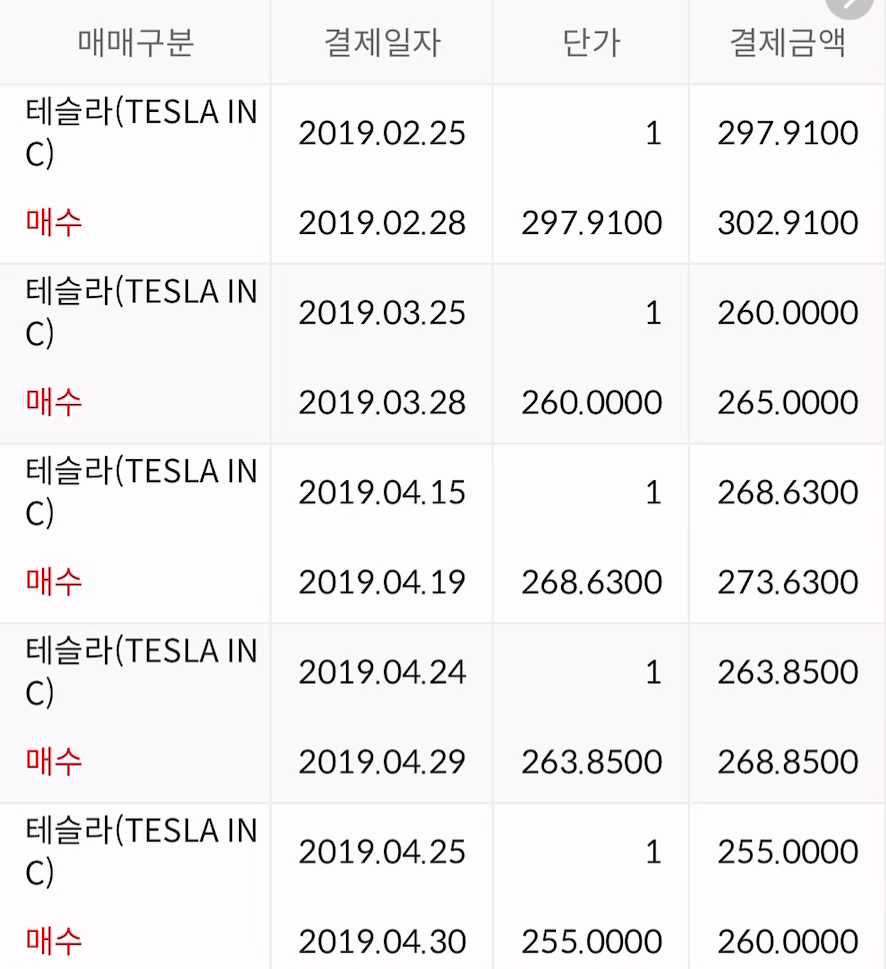The height and width of the screenshot is (969, 886).
Task: Click the settlement date 2019.04.30
Action: coord(382,942)
